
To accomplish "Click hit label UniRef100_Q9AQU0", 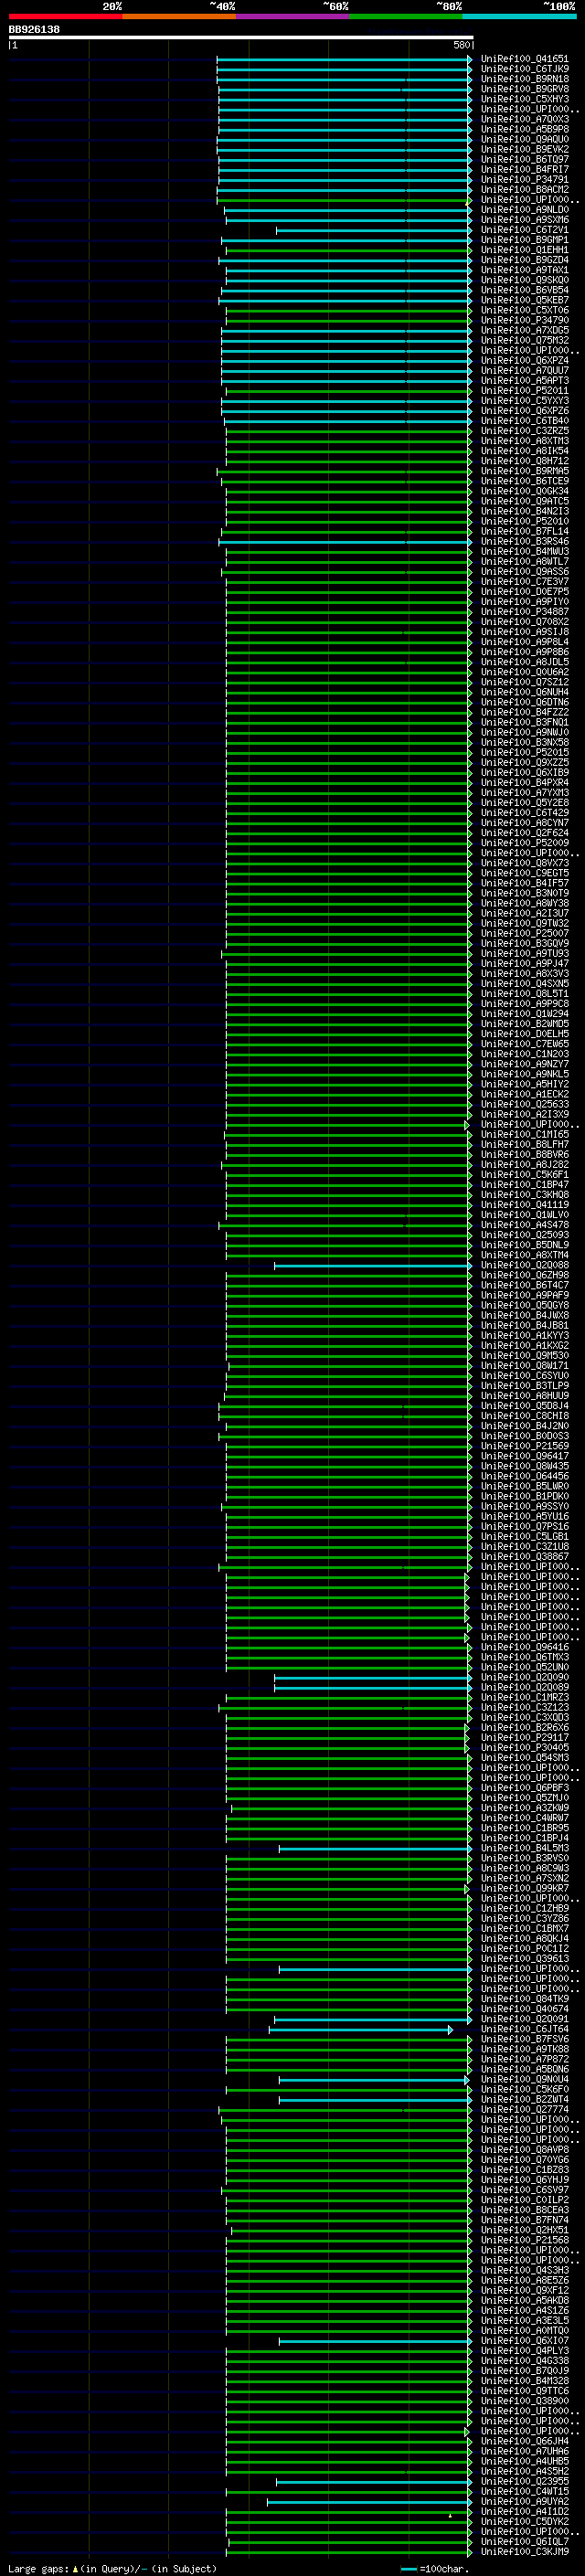I will (x=524, y=139).
